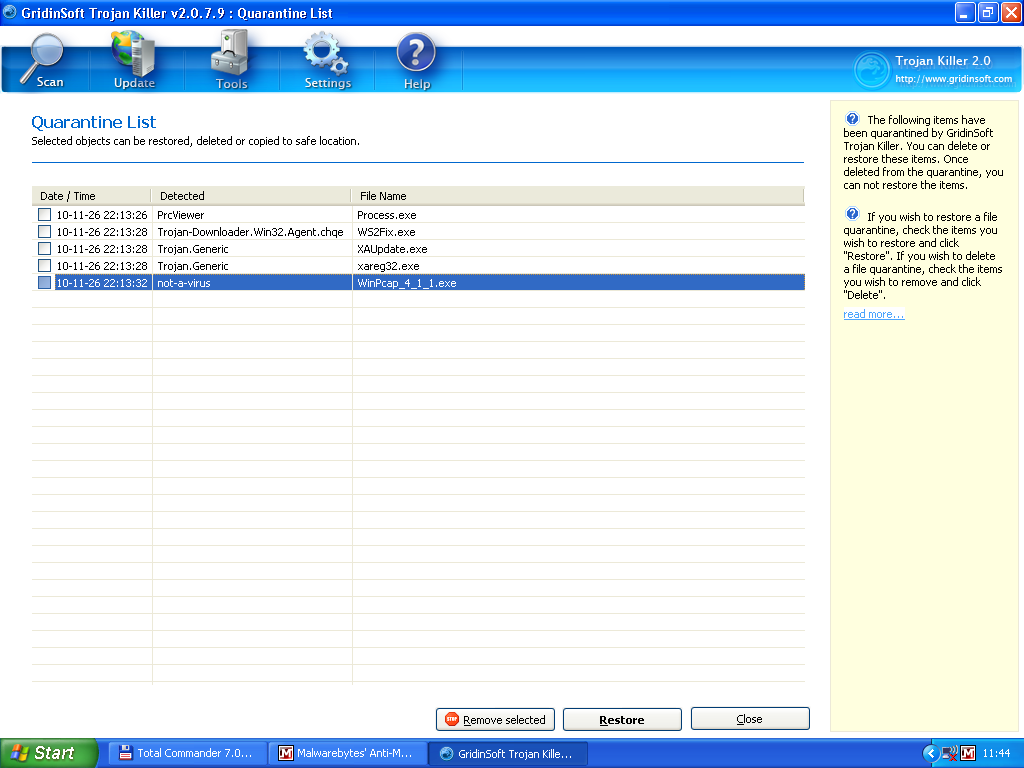
Task: Click GridinSoft Trojan Killer taskbar button
Action: click(508, 753)
